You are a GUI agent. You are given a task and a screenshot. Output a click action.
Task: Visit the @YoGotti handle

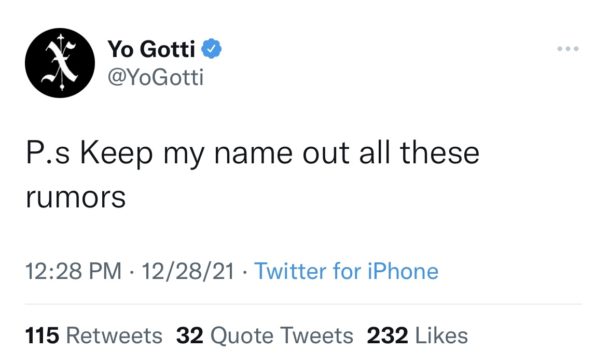156,77
